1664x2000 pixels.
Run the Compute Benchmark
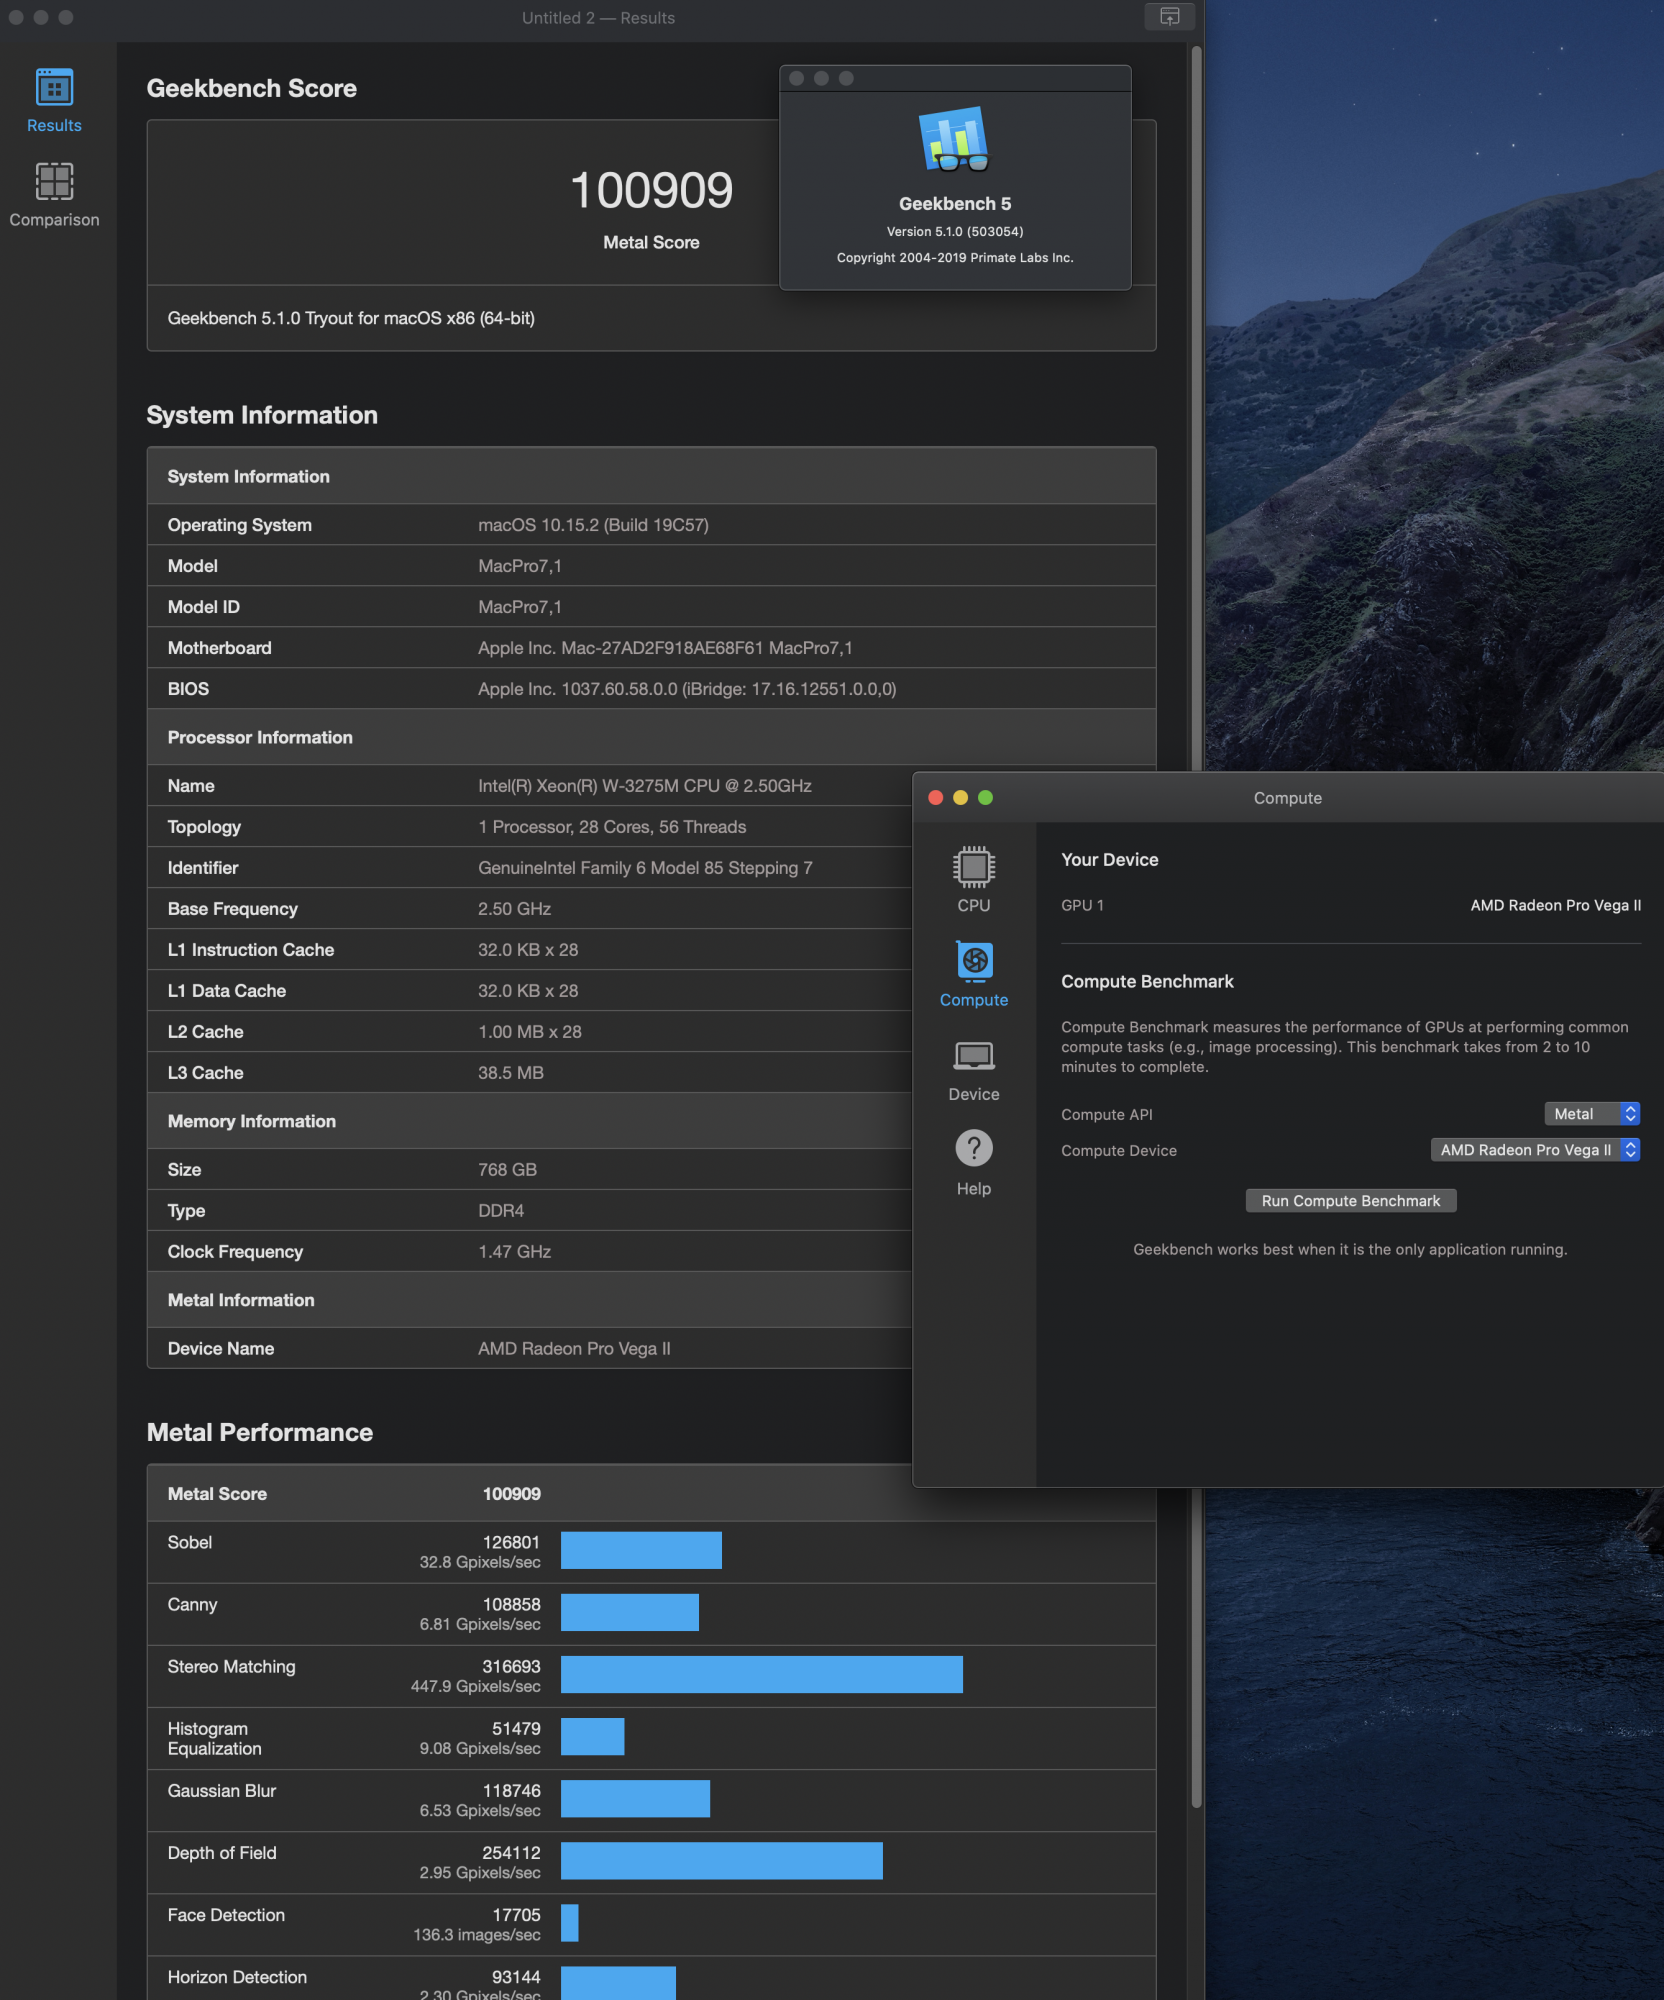point(1350,1201)
